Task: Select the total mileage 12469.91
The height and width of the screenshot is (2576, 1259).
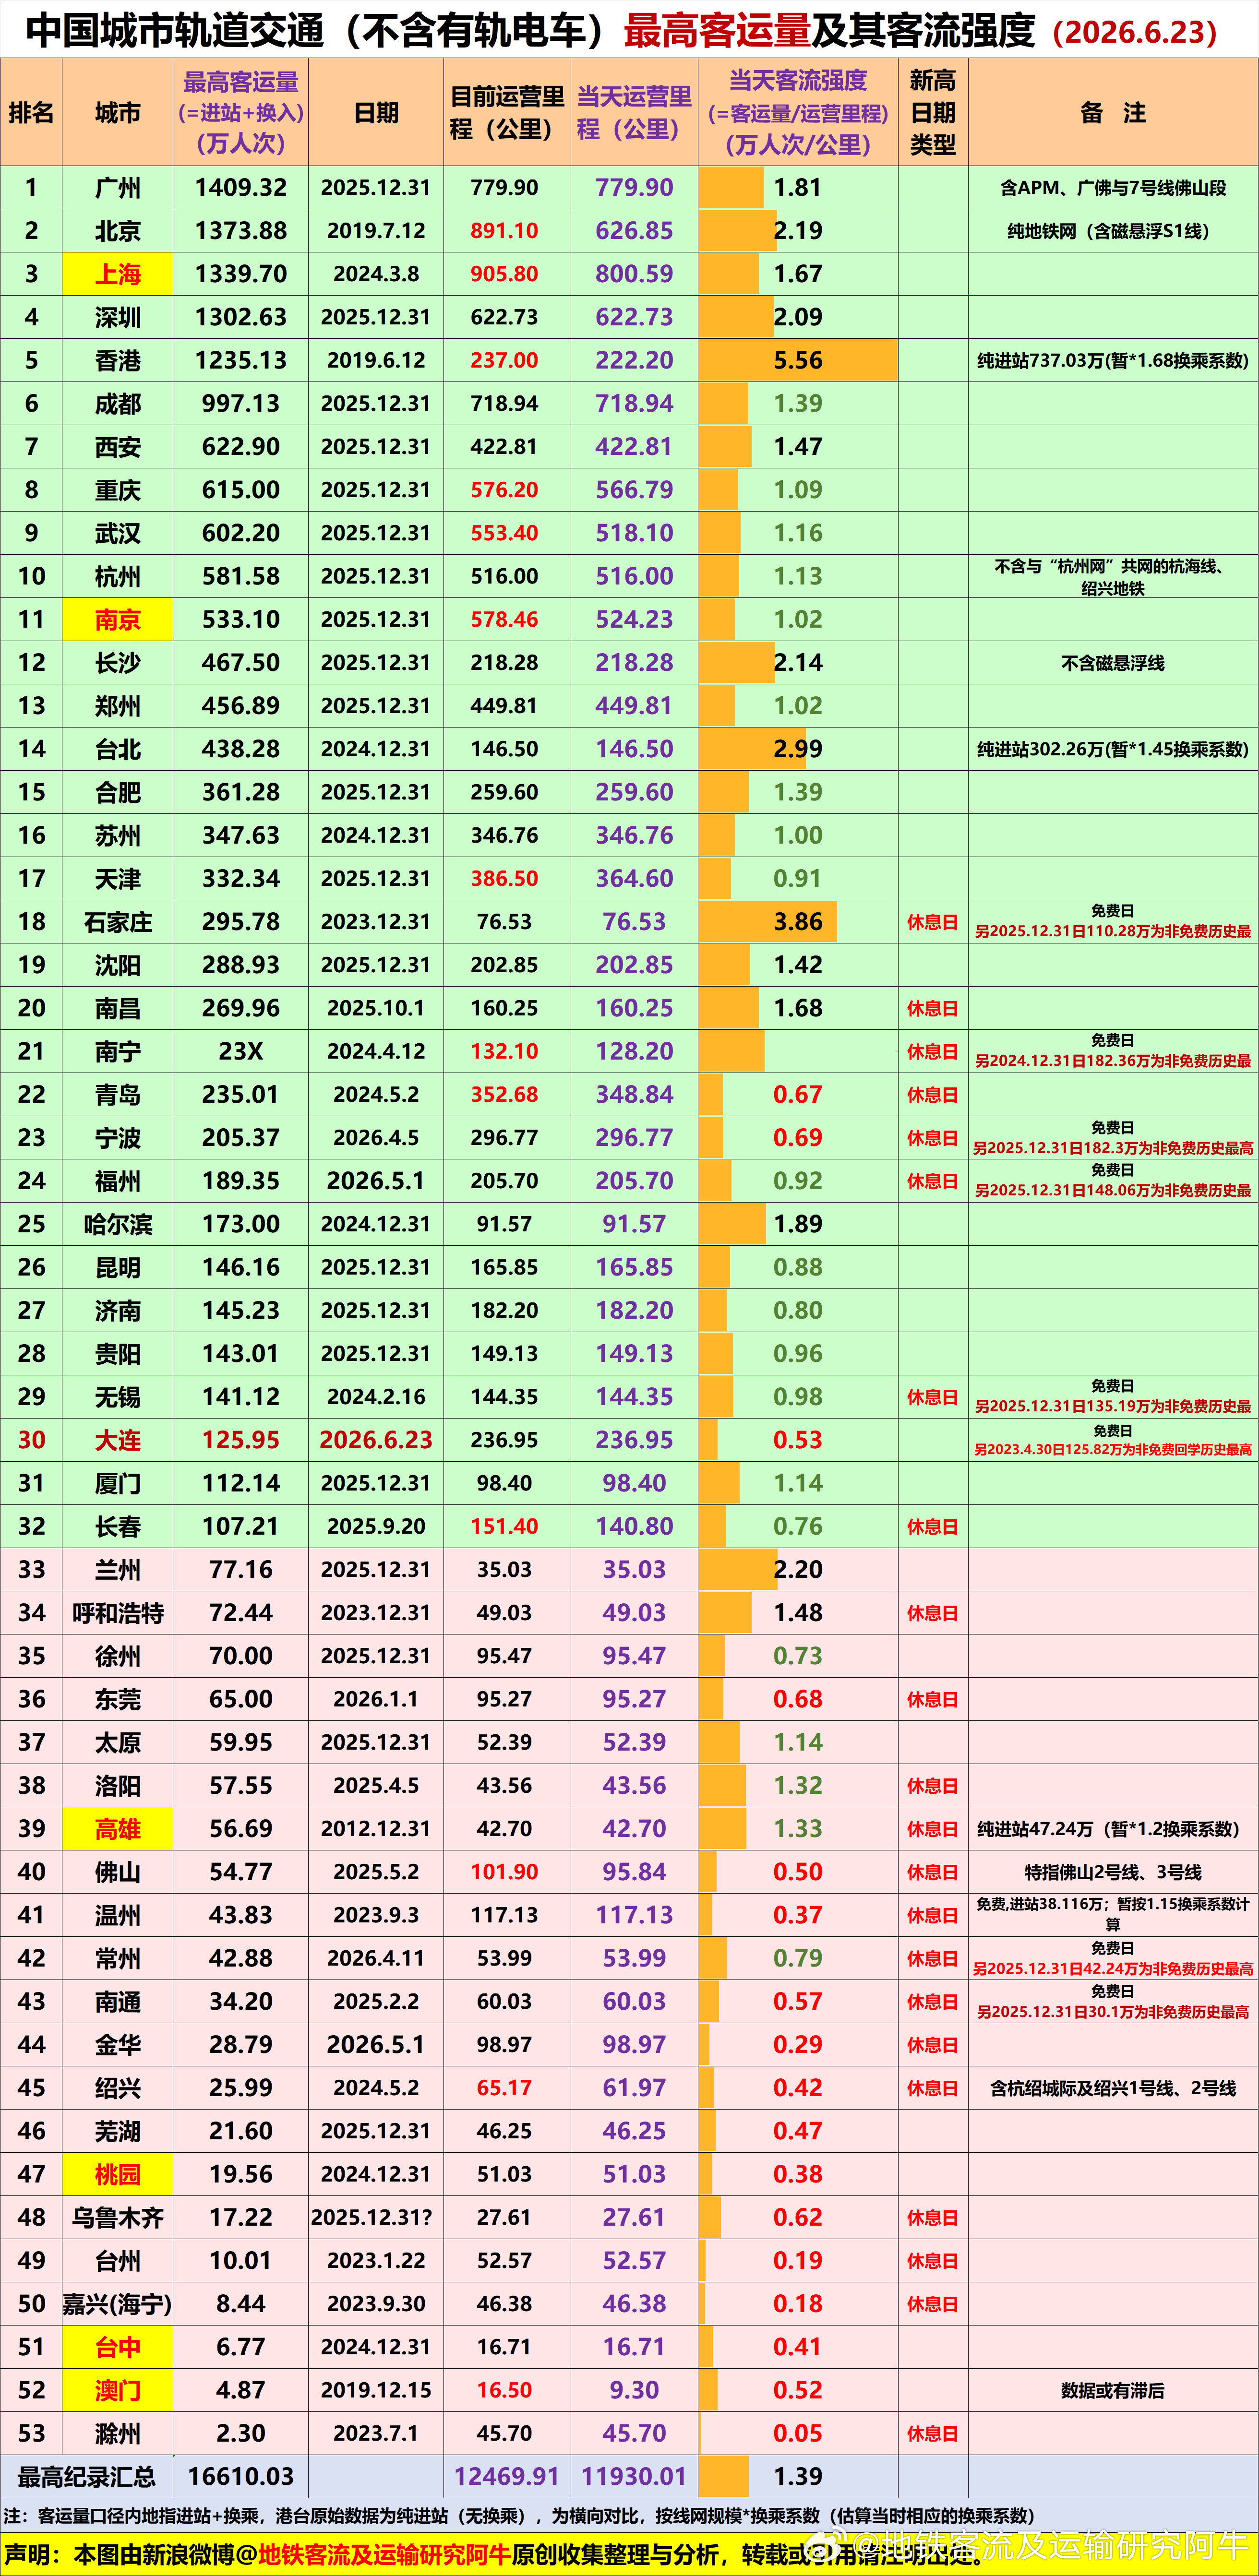Action: (507, 2477)
